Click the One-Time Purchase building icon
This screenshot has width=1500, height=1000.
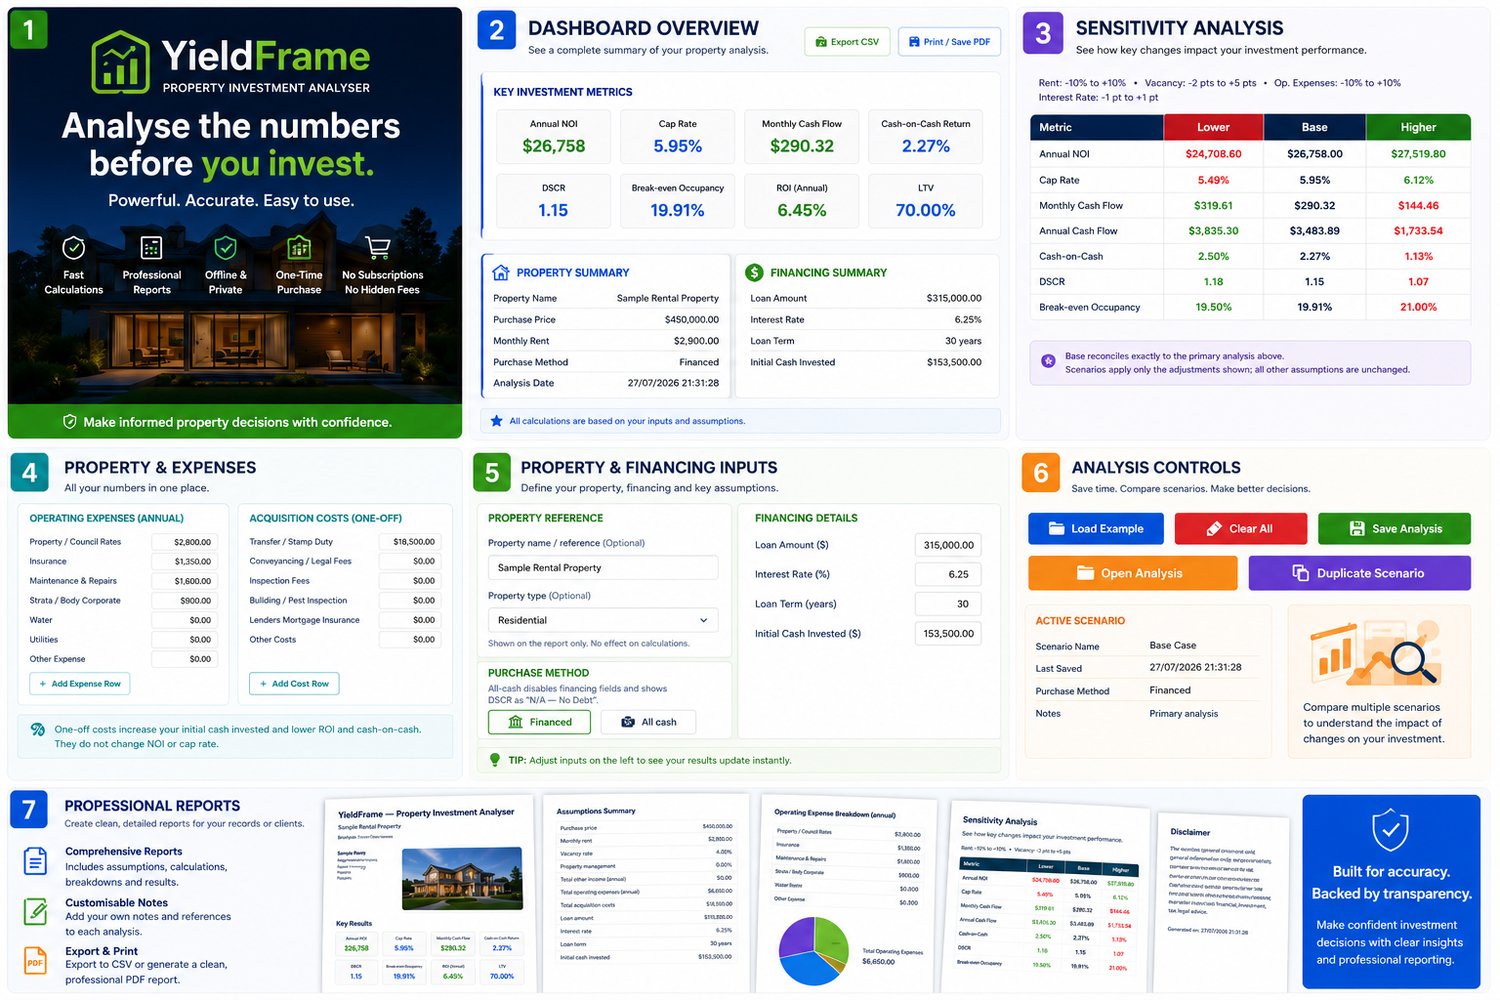pos(299,247)
